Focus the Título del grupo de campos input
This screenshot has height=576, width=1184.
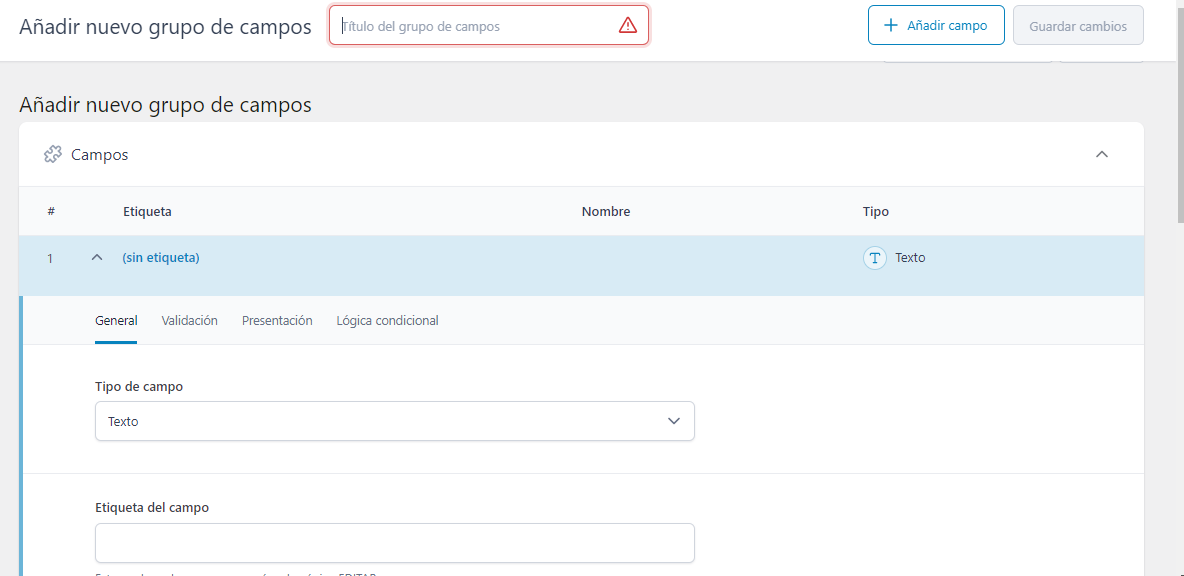(x=475, y=26)
